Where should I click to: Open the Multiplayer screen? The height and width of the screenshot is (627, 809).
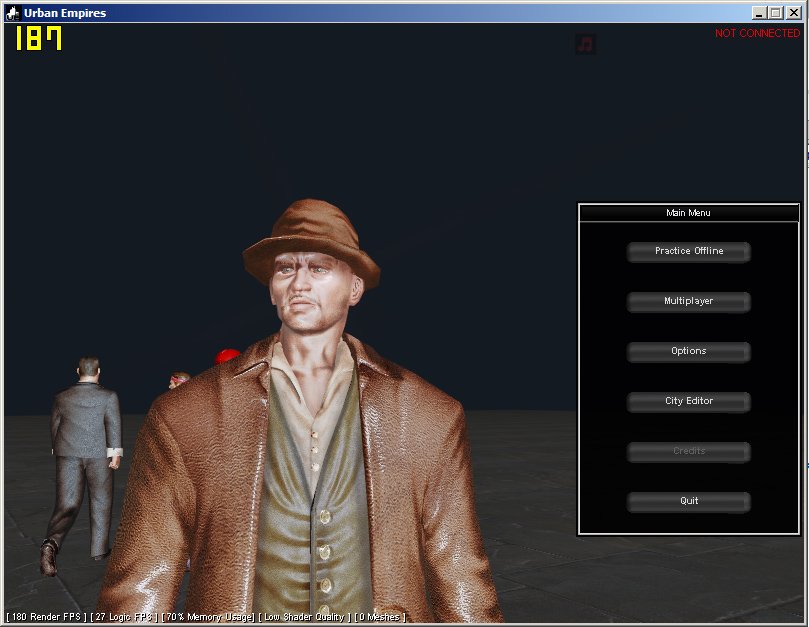[x=688, y=302]
